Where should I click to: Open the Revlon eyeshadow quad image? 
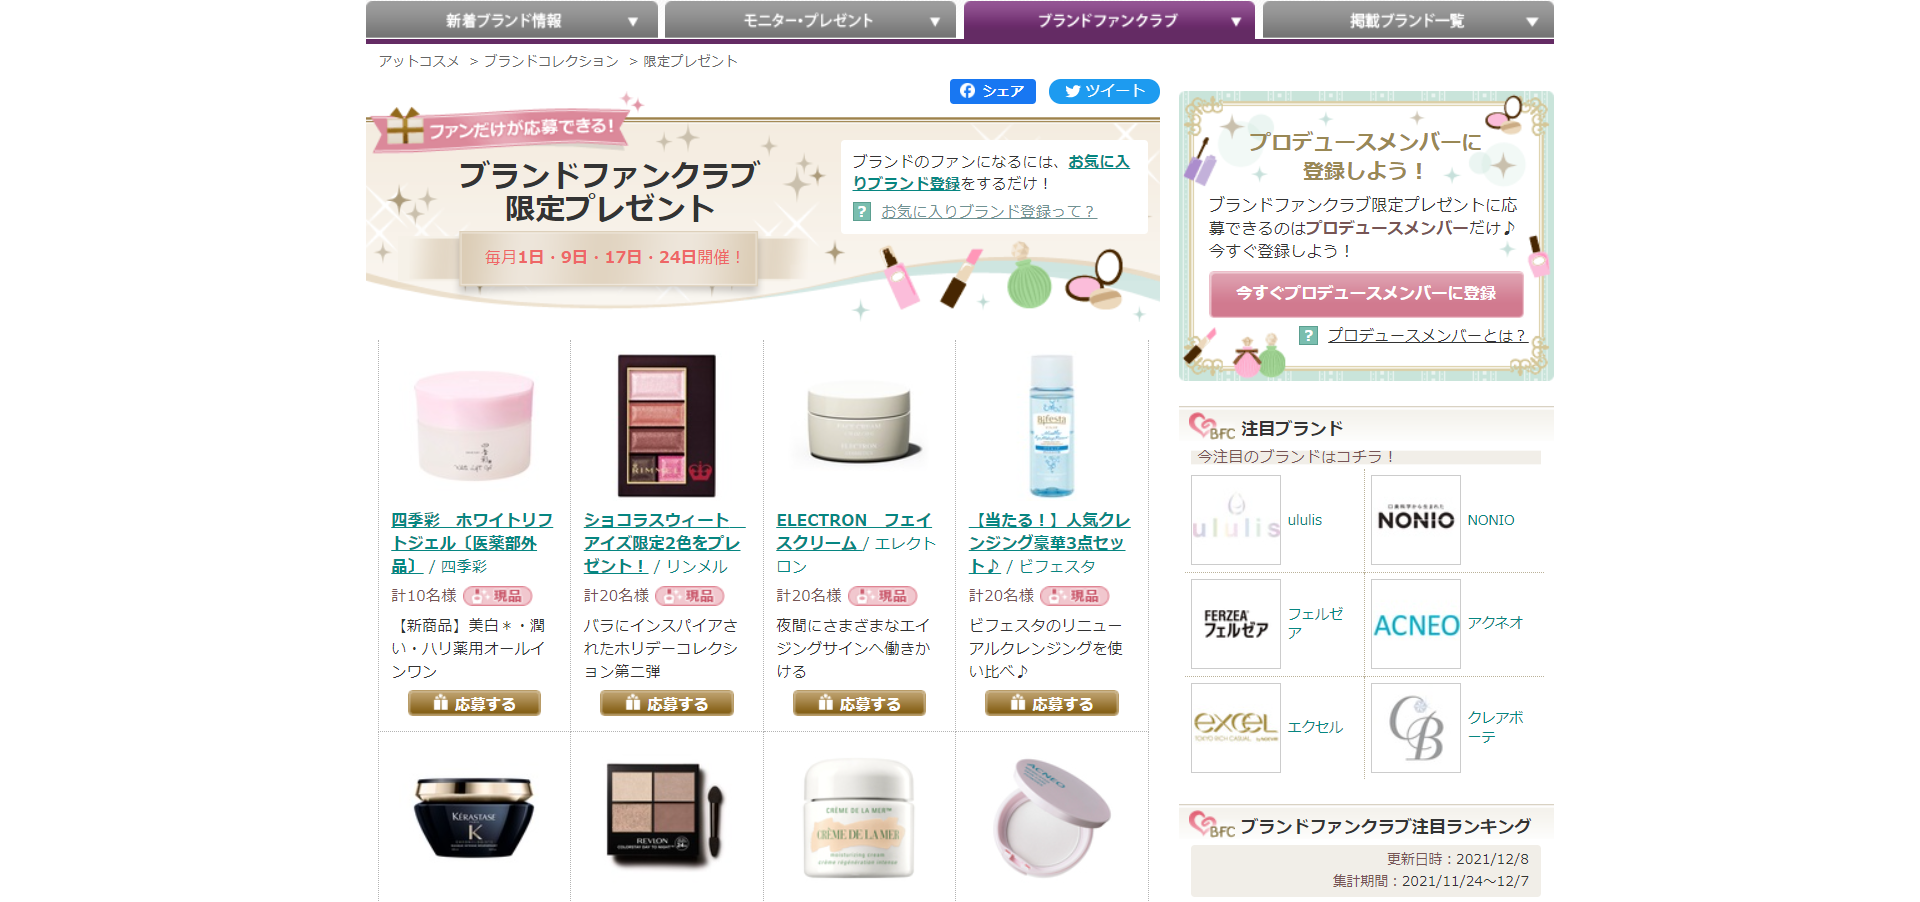click(665, 815)
